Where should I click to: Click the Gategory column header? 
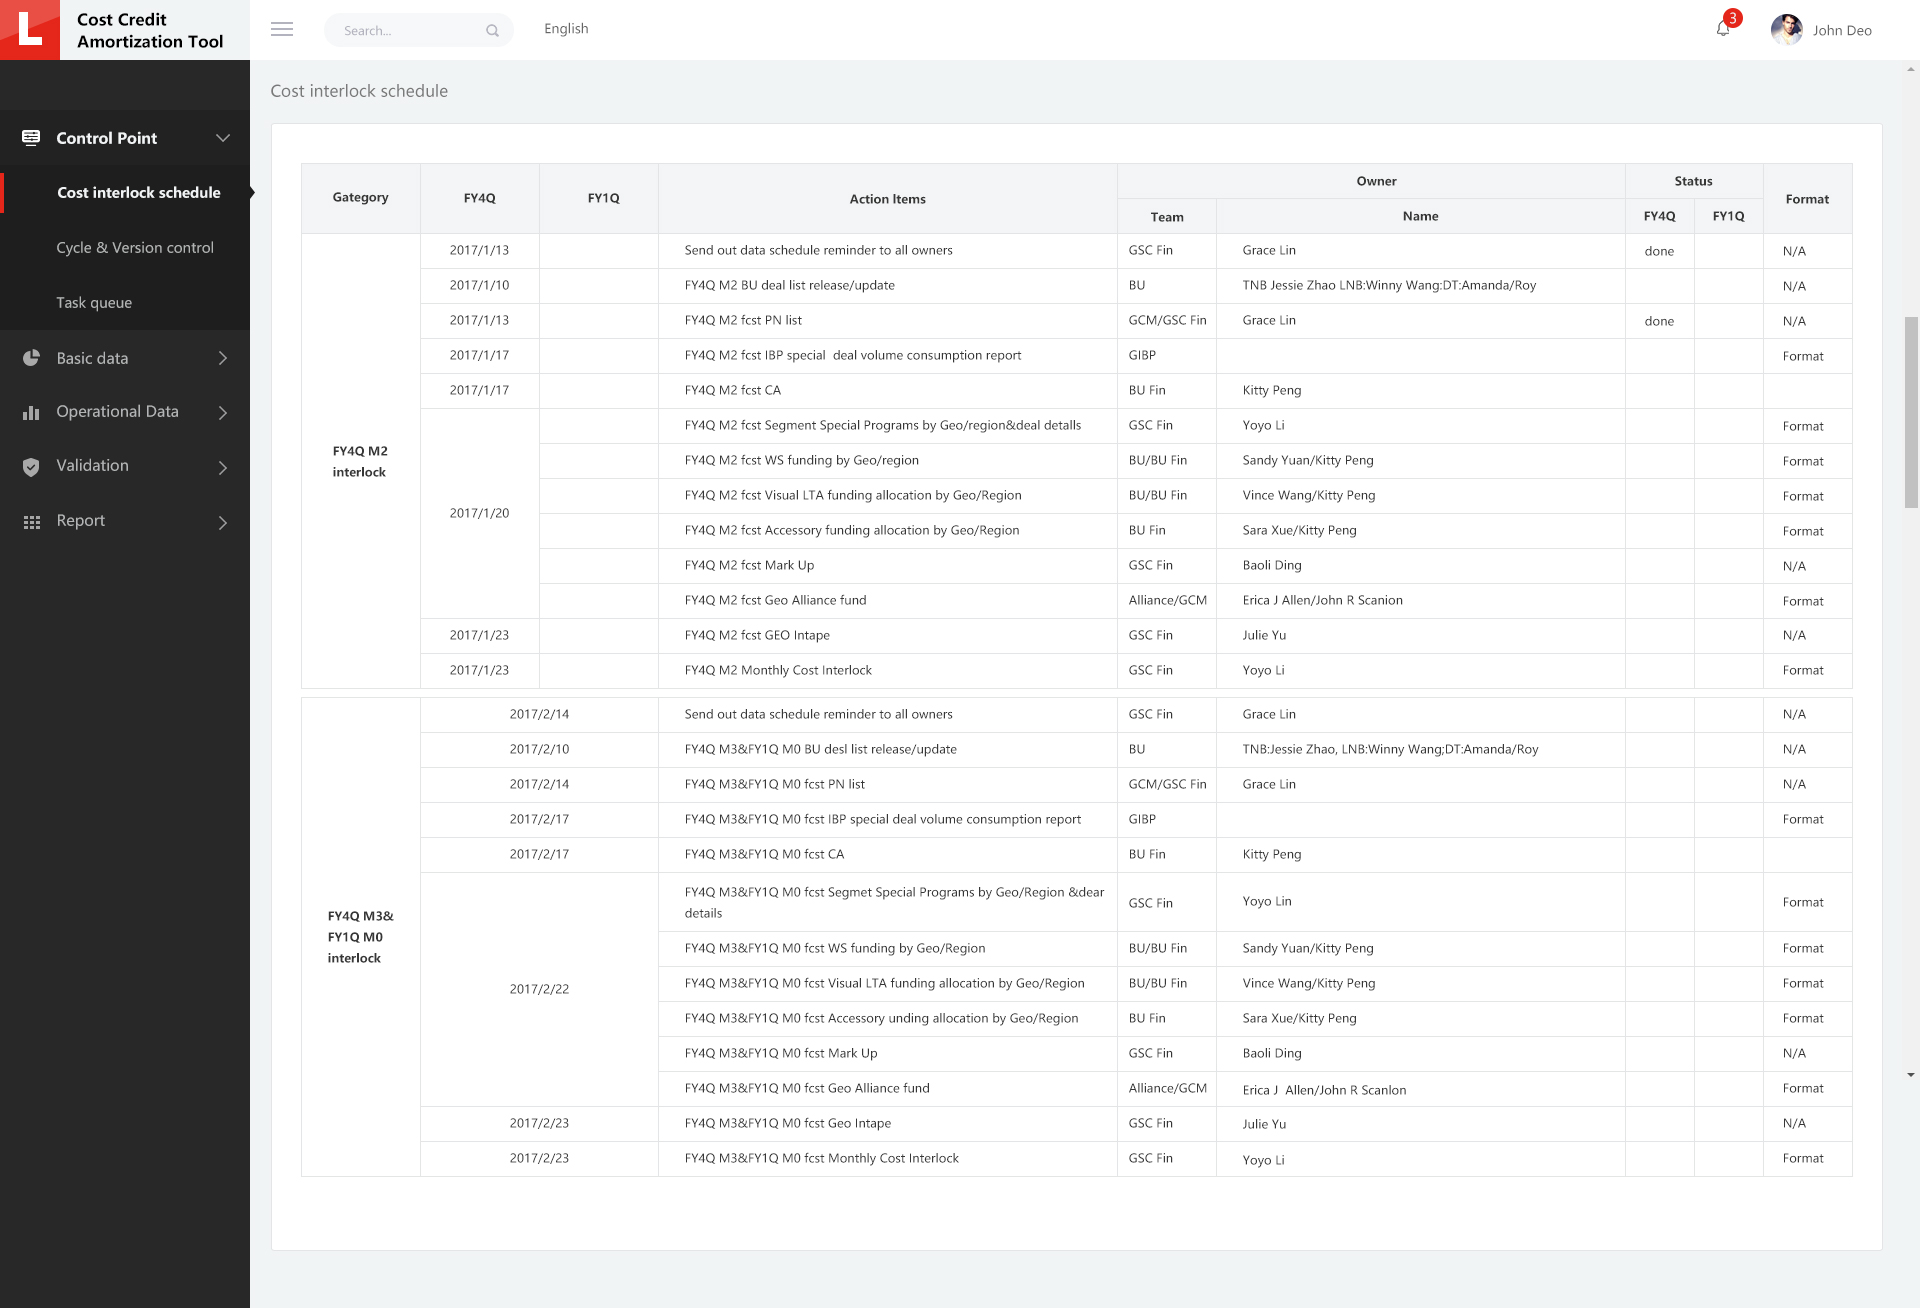tap(360, 197)
